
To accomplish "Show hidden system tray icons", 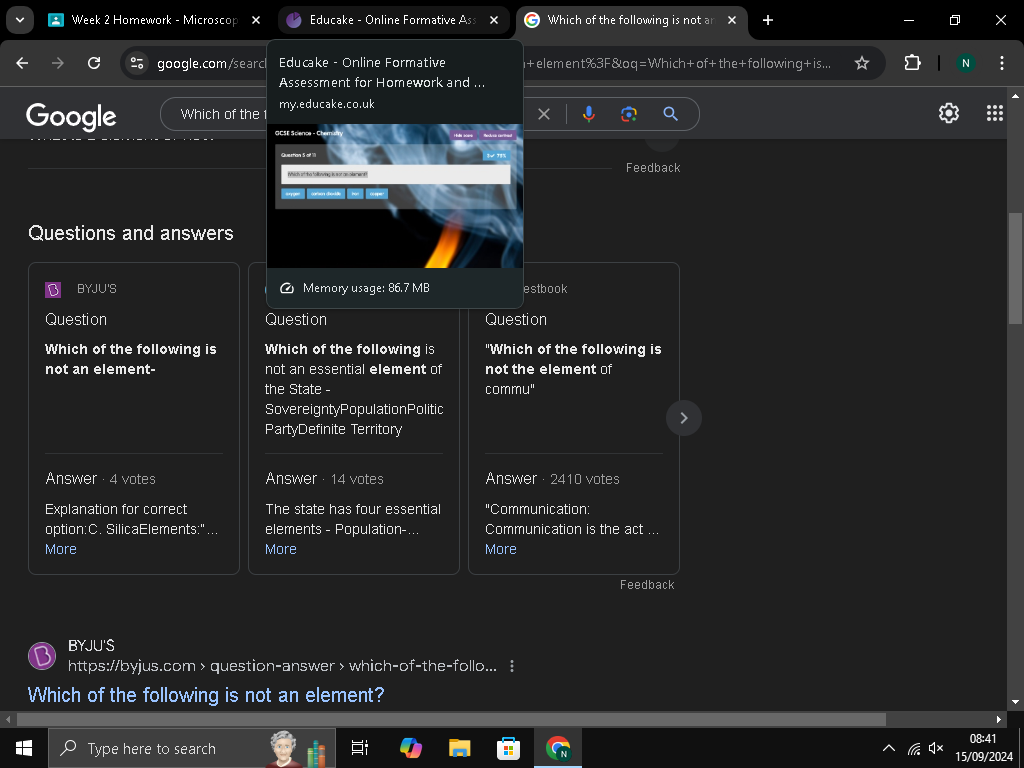I will click(x=888, y=748).
